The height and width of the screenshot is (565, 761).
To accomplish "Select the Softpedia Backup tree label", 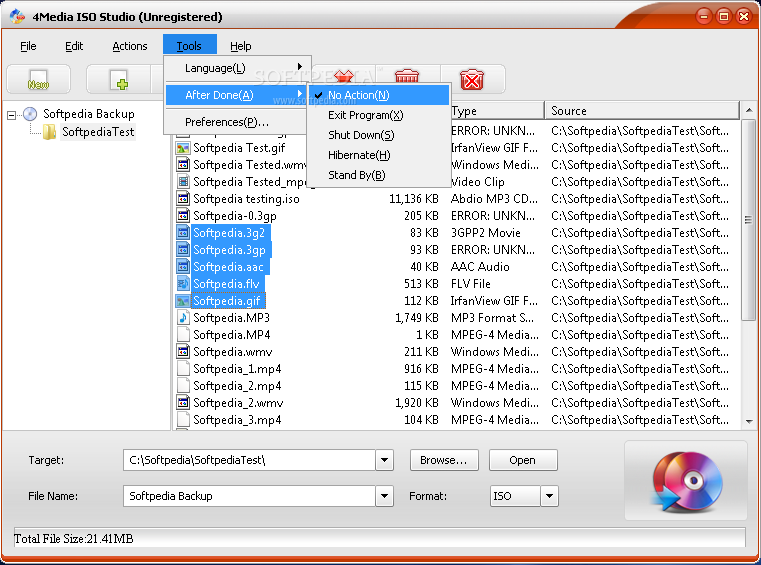I will coord(89,114).
